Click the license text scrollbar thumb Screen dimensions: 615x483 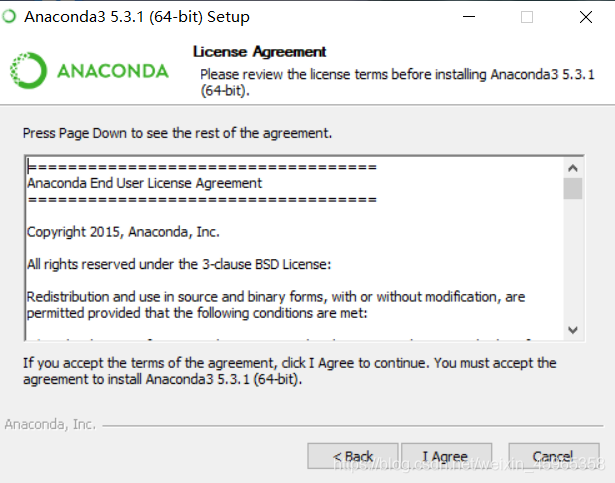pos(573,188)
